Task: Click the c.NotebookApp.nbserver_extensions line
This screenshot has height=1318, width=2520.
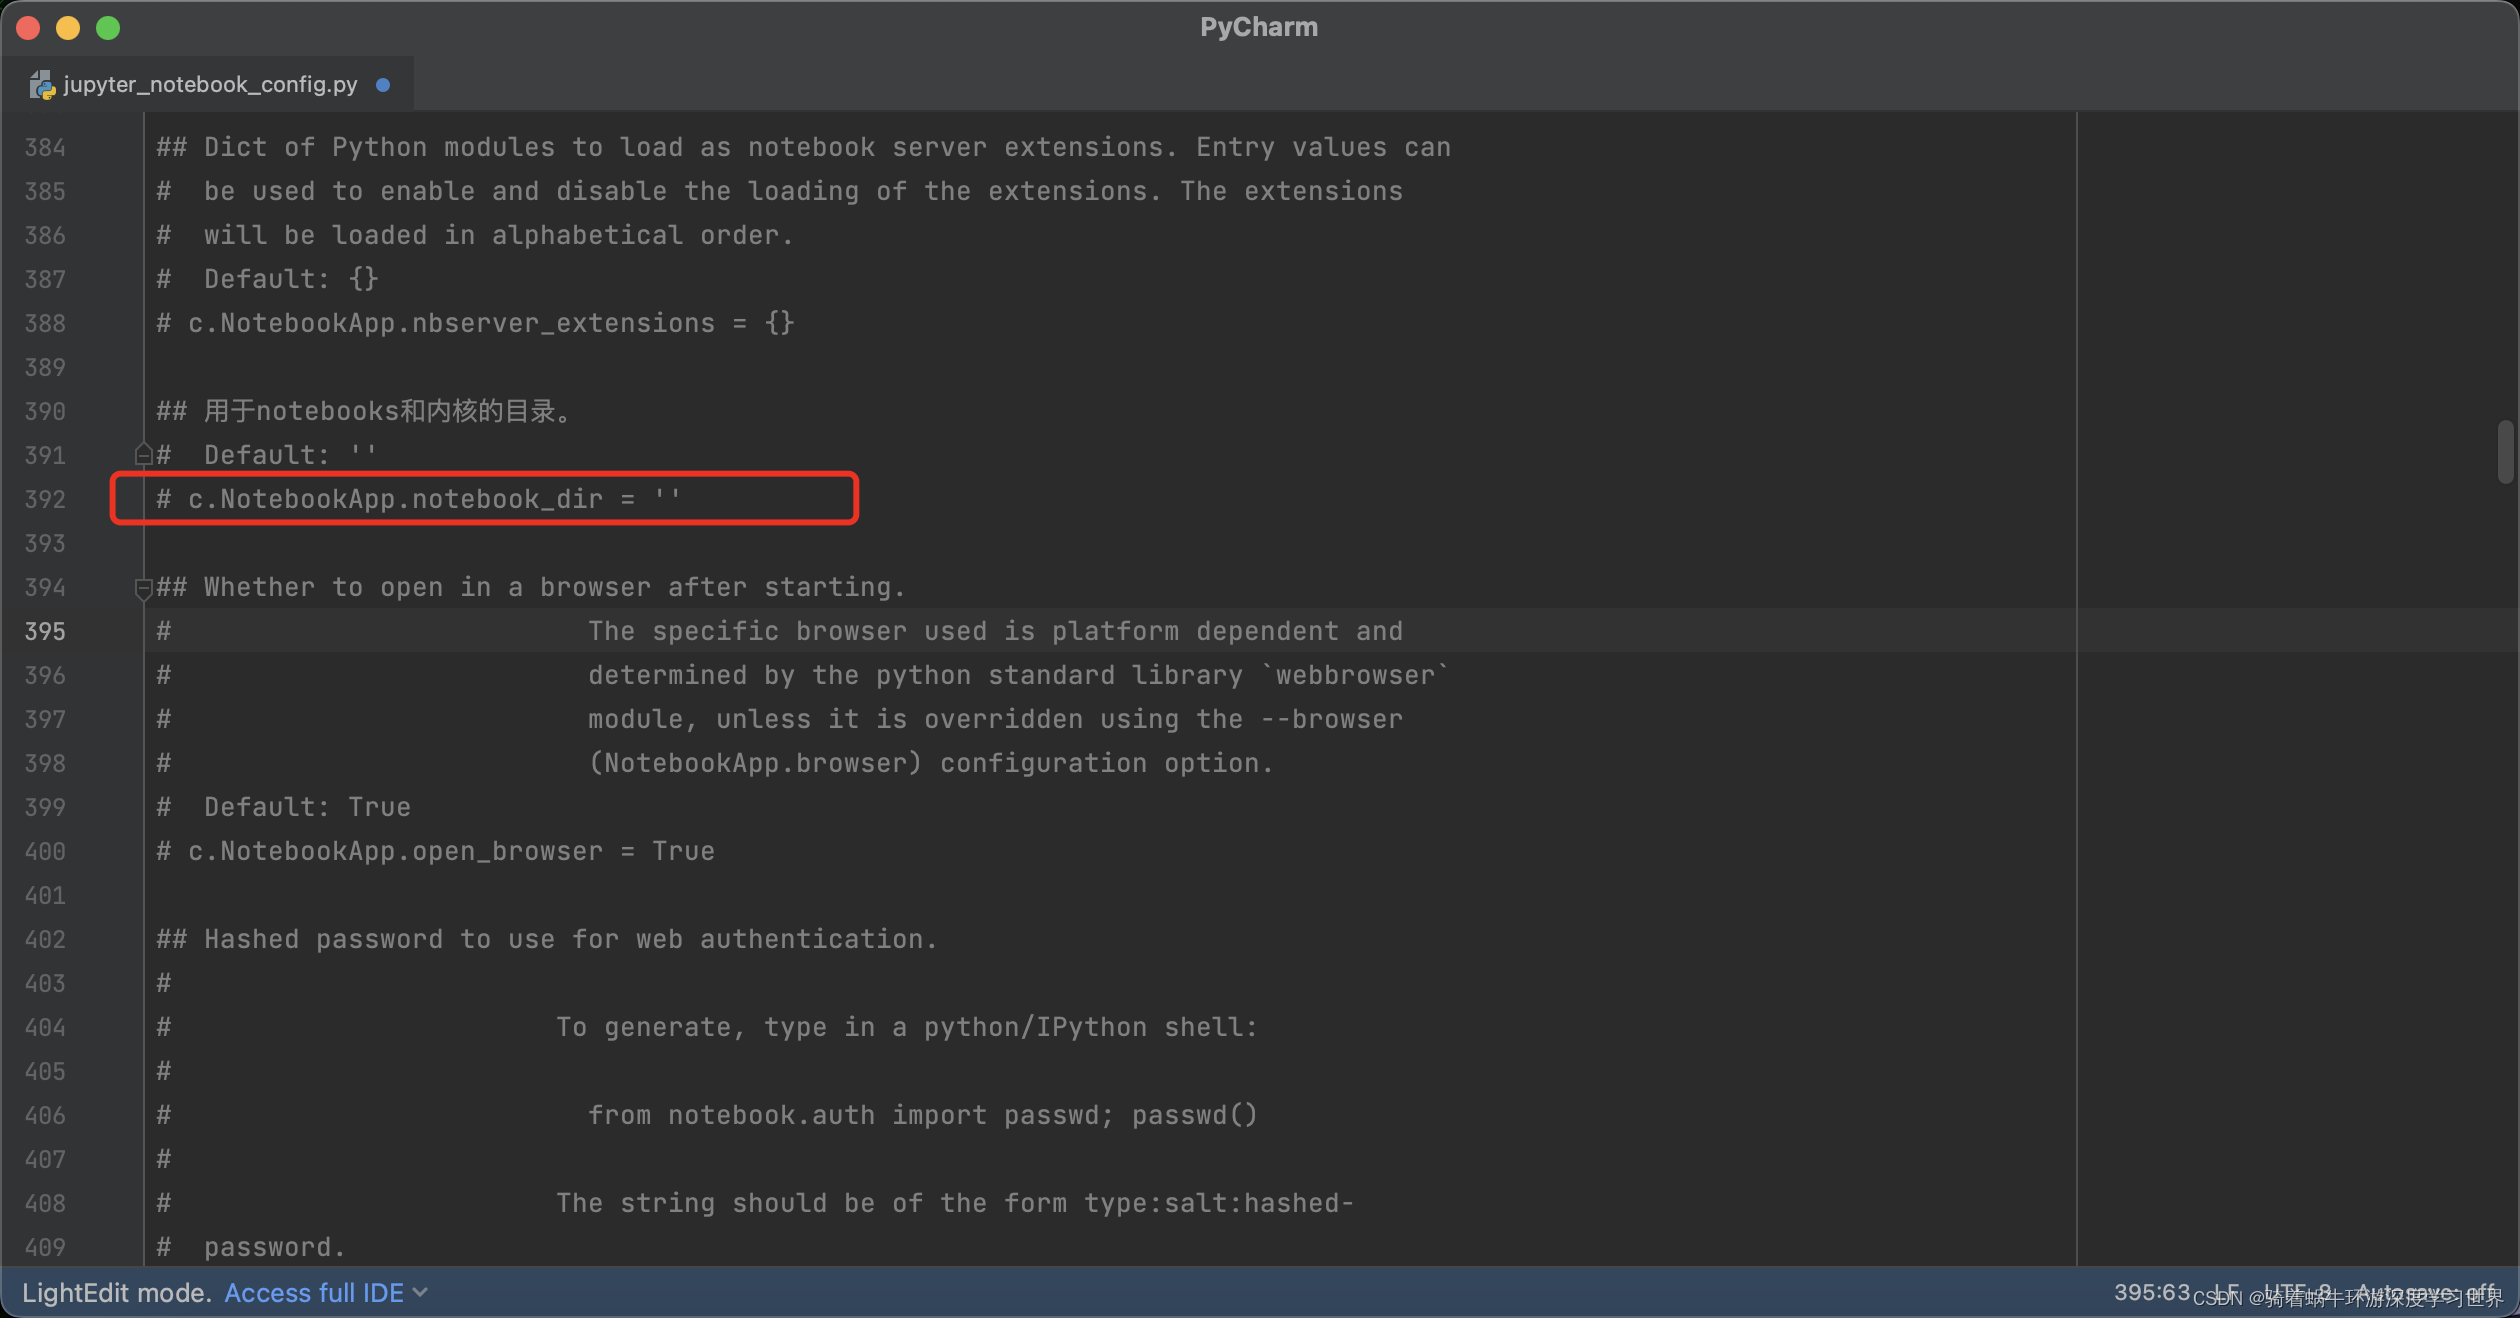Action: point(475,324)
